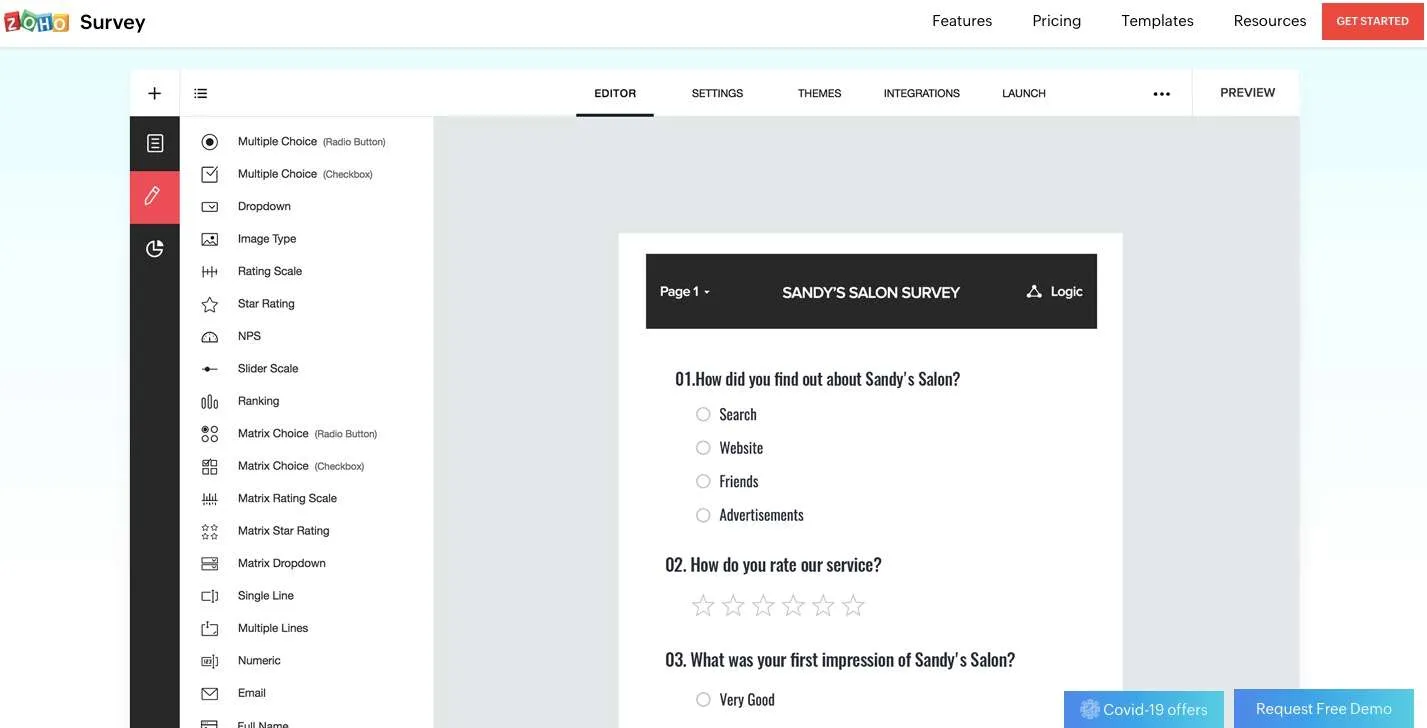This screenshot has height=728, width=1427.
Task: Open the survey pages document icon
Action: point(155,143)
